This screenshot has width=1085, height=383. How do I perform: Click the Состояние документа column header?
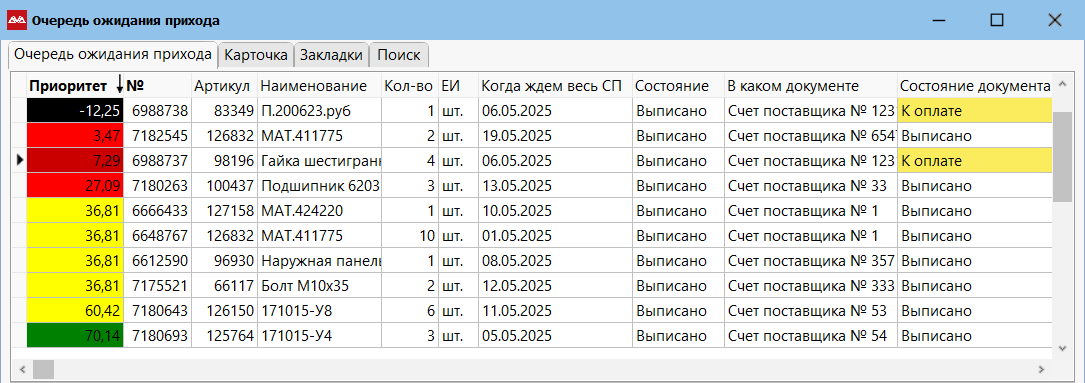click(975, 86)
